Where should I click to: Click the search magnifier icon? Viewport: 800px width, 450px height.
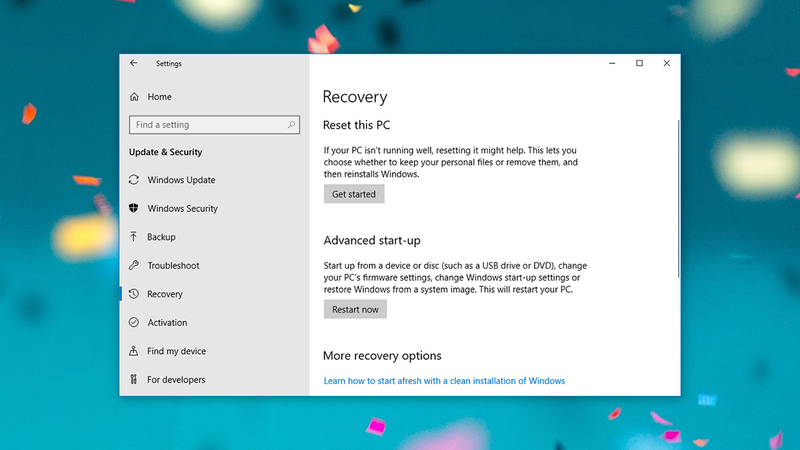click(x=291, y=124)
